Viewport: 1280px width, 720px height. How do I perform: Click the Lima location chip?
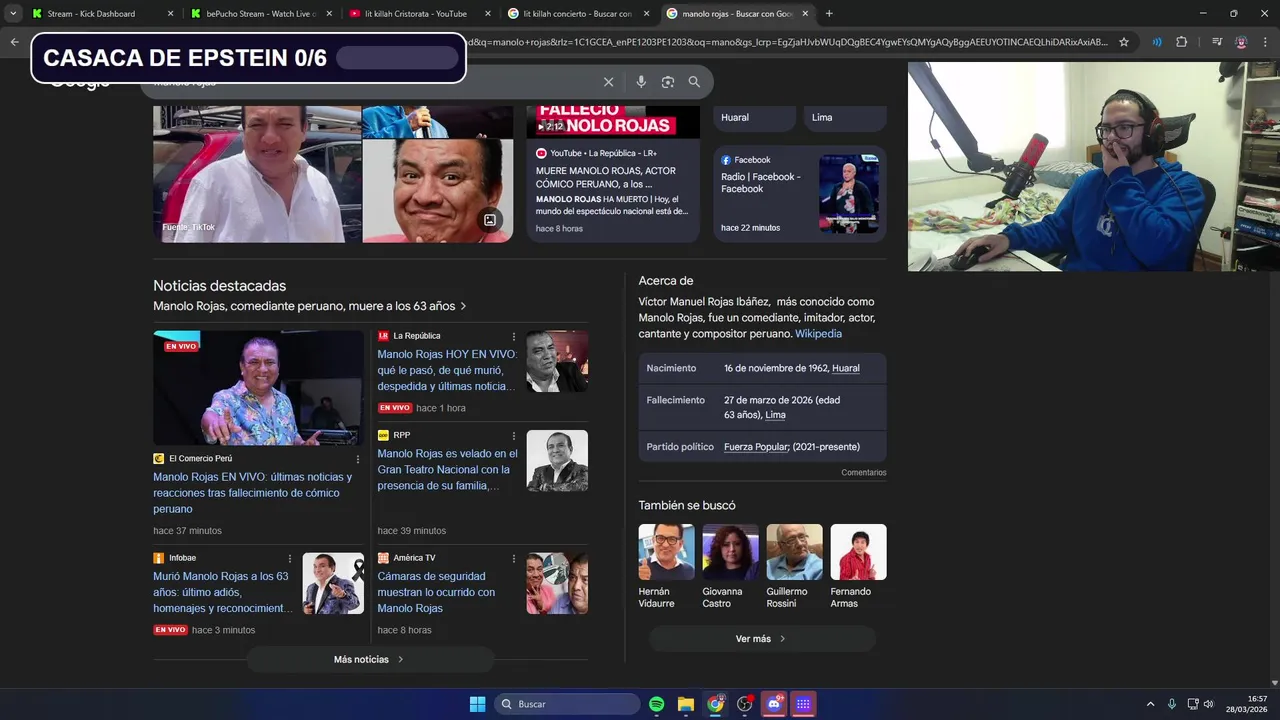pos(845,118)
